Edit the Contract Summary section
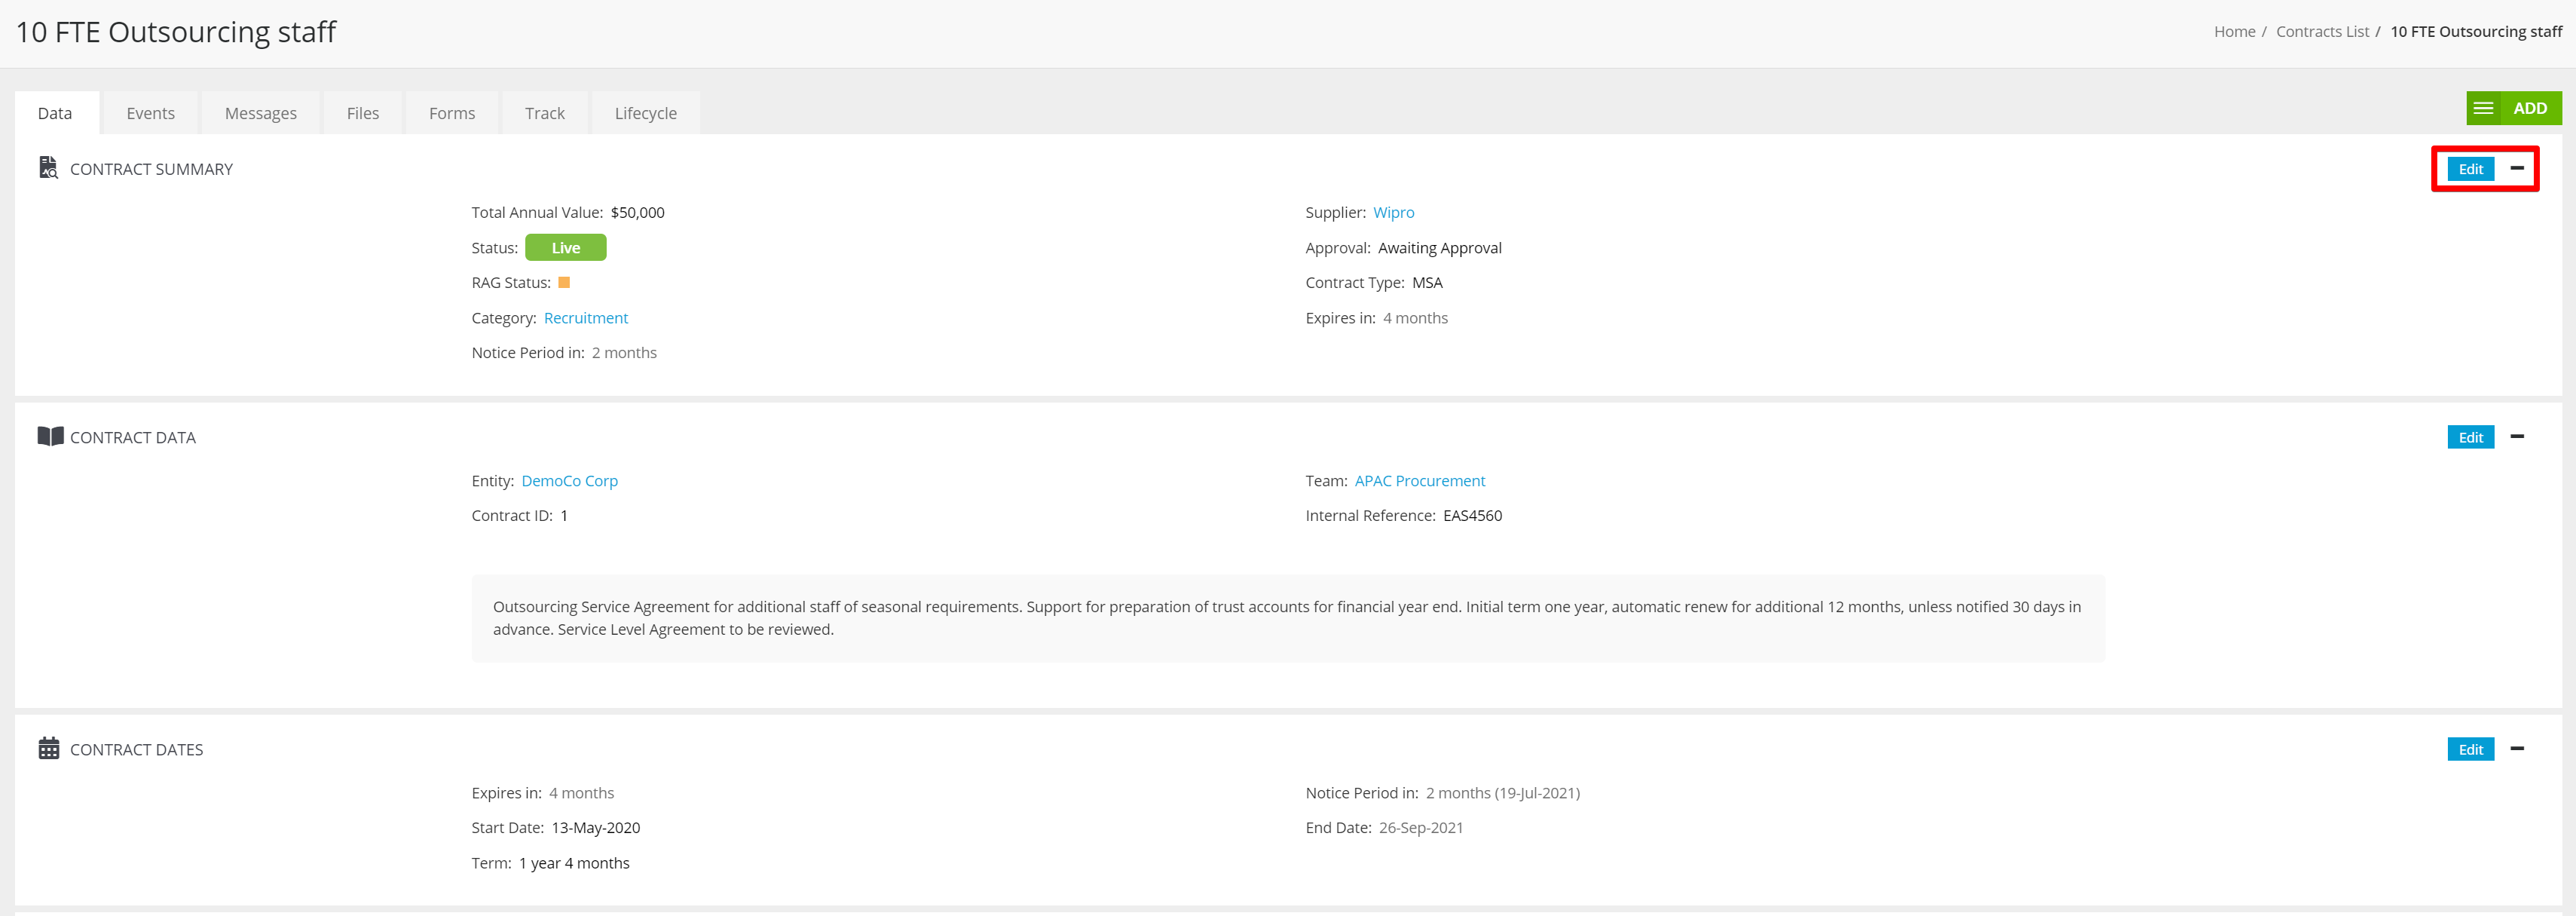The image size is (2576, 916). point(2471,169)
